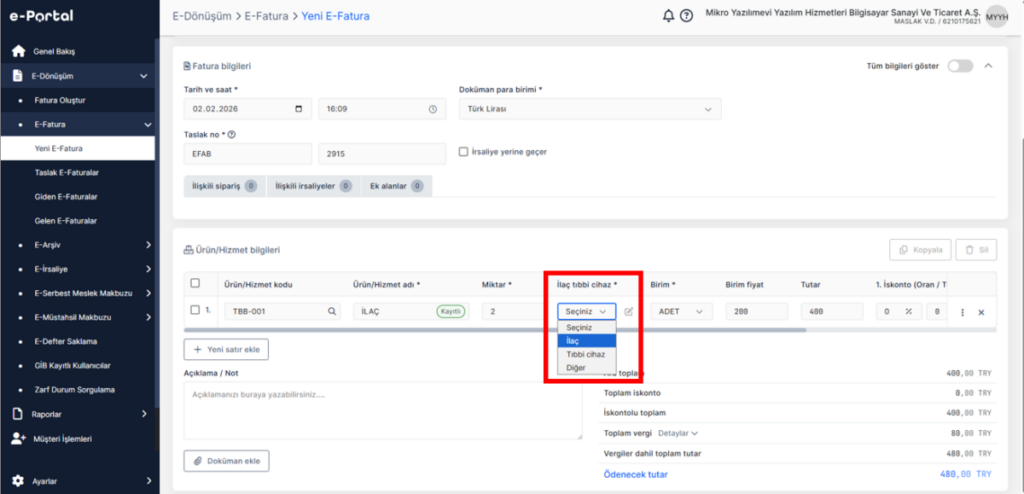This screenshot has height=494, width=1024.
Task: Click the Doküman ekle button
Action: pyautogui.click(x=226, y=461)
